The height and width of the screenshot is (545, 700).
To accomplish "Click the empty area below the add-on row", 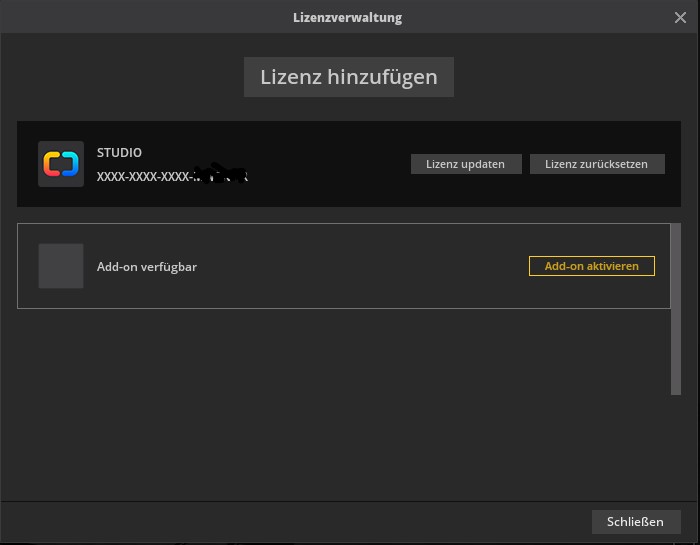I will (x=340, y=400).
